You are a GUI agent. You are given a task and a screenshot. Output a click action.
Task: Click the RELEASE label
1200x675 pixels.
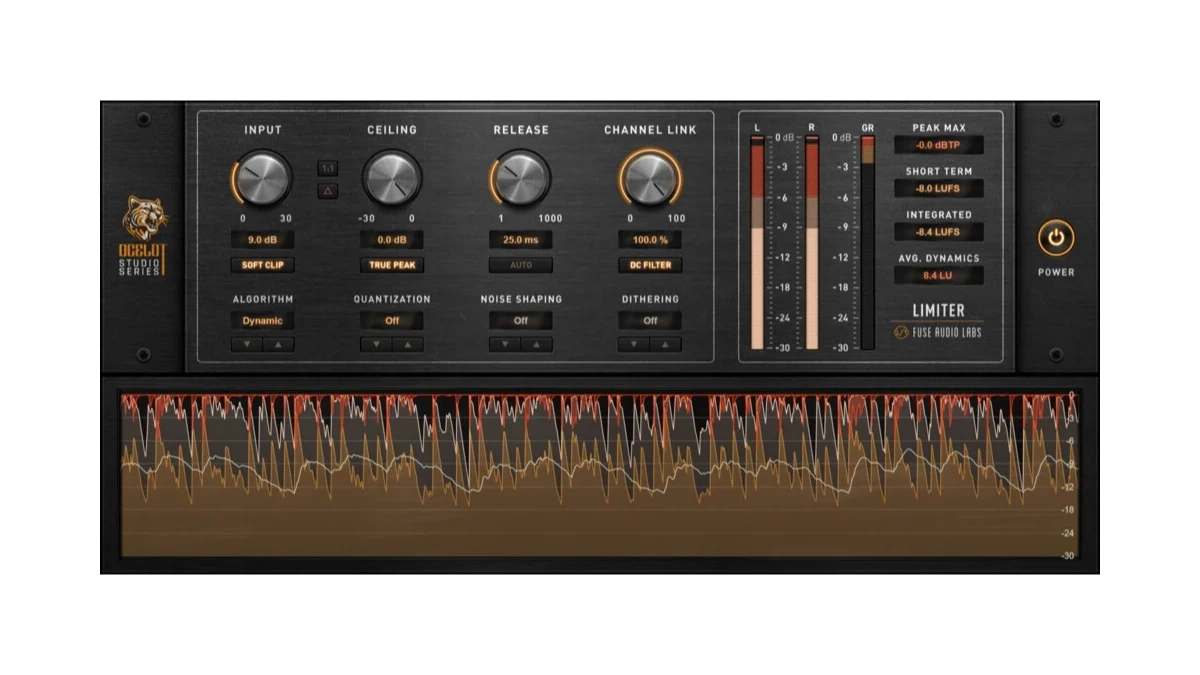pyautogui.click(x=521, y=130)
